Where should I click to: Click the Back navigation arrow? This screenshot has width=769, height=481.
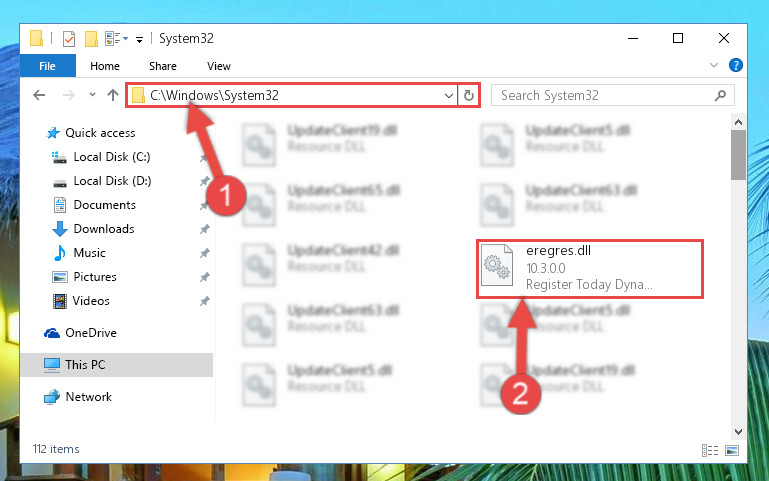click(39, 95)
